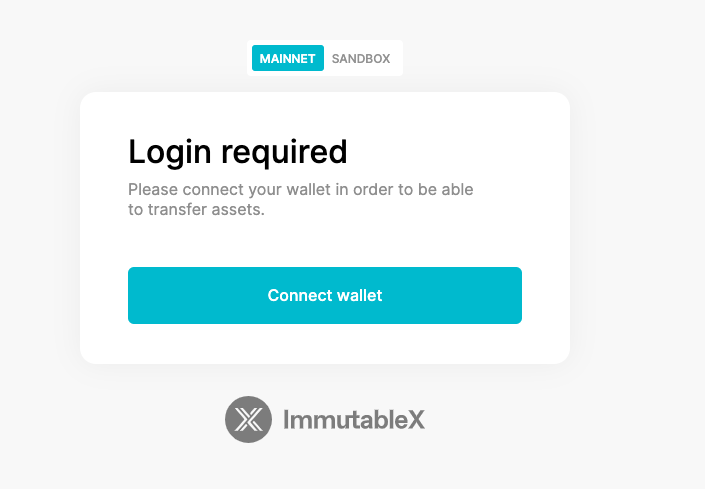Viewport: 705px width, 489px height.
Task: Click the gray X emblem beside ImmutableX
Action: [248, 419]
